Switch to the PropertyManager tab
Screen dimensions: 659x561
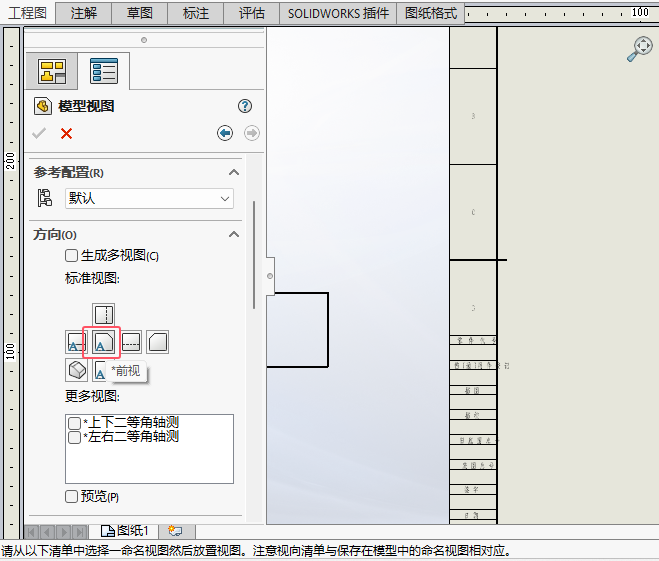pyautogui.click(x=103, y=71)
